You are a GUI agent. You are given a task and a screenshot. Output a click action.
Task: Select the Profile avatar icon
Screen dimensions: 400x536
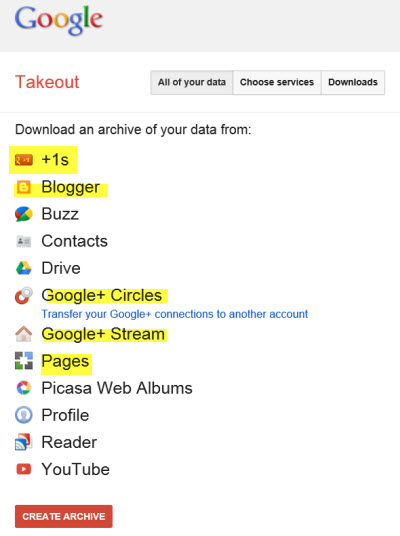[24, 415]
